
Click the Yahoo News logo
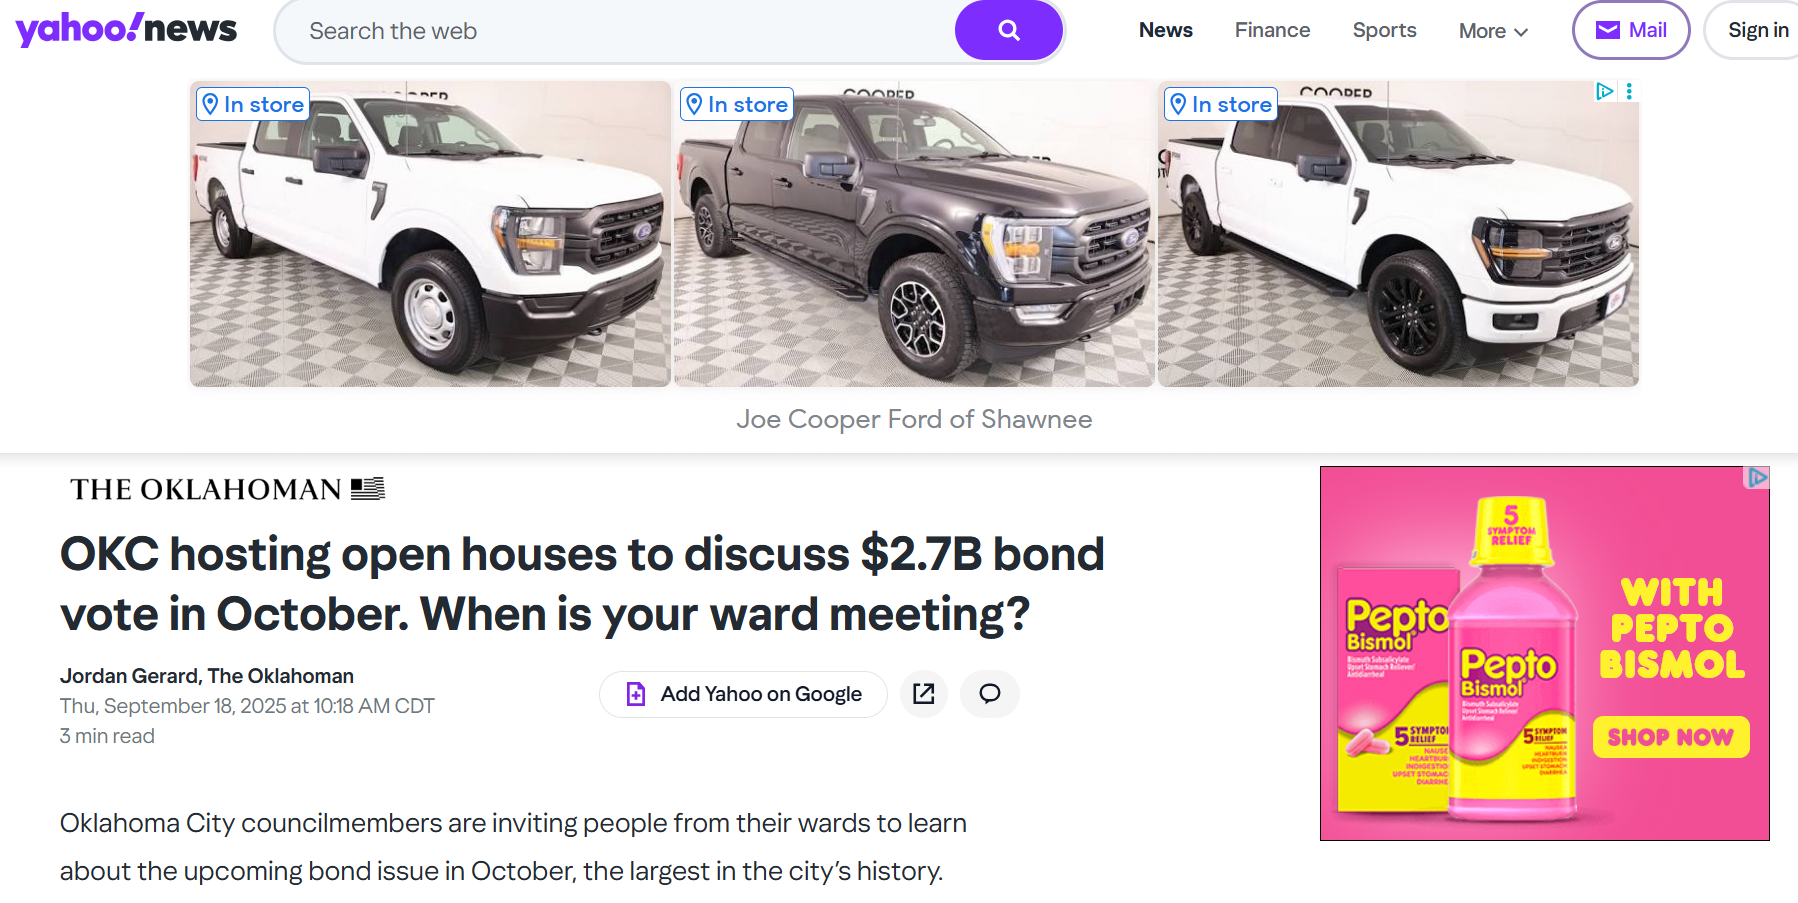click(x=126, y=30)
